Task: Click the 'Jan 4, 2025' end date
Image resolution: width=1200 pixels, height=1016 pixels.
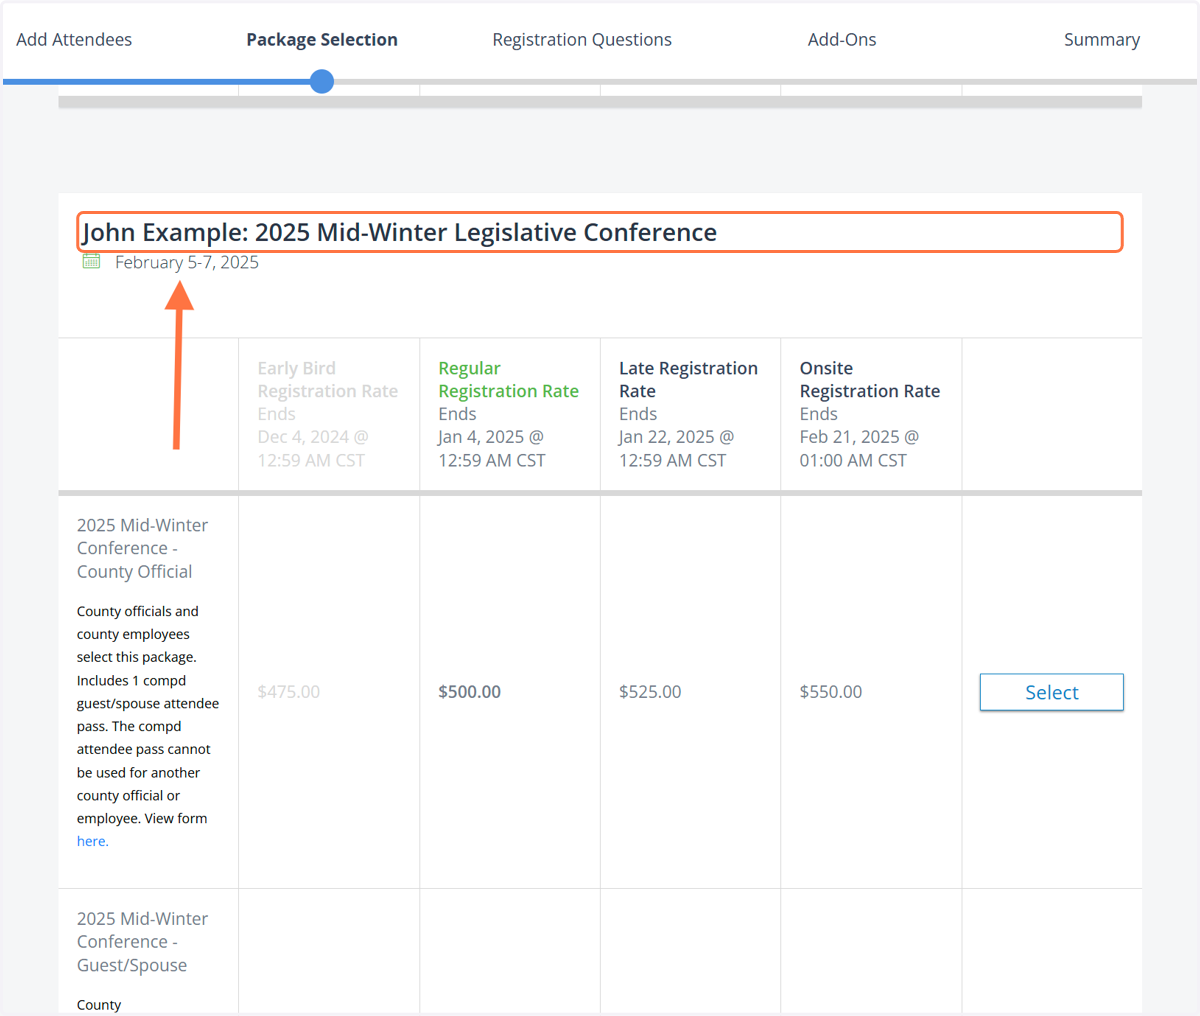Action: point(492,449)
